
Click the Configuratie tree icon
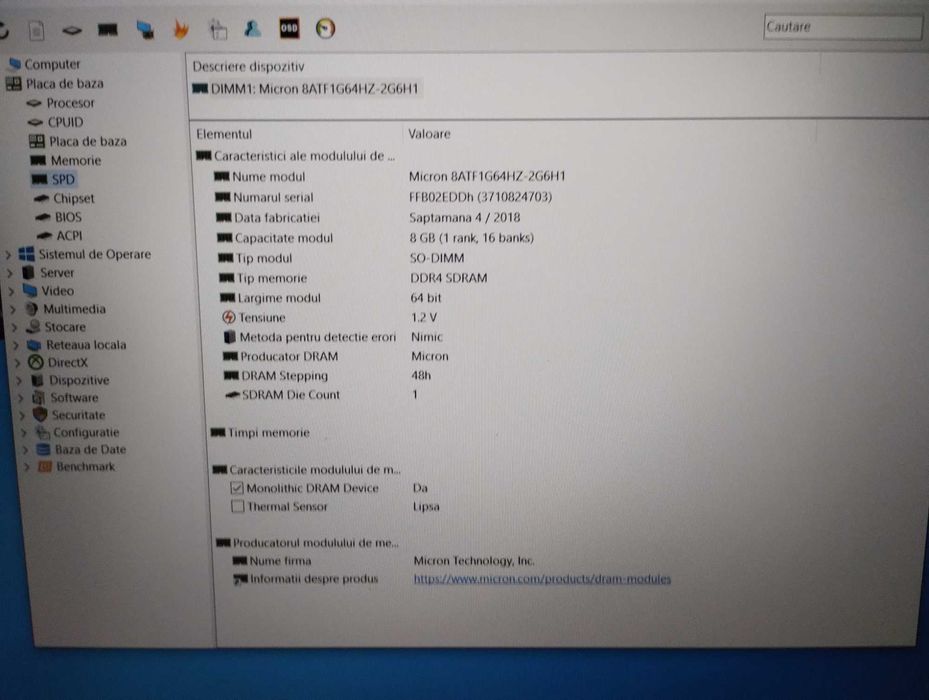(42, 432)
